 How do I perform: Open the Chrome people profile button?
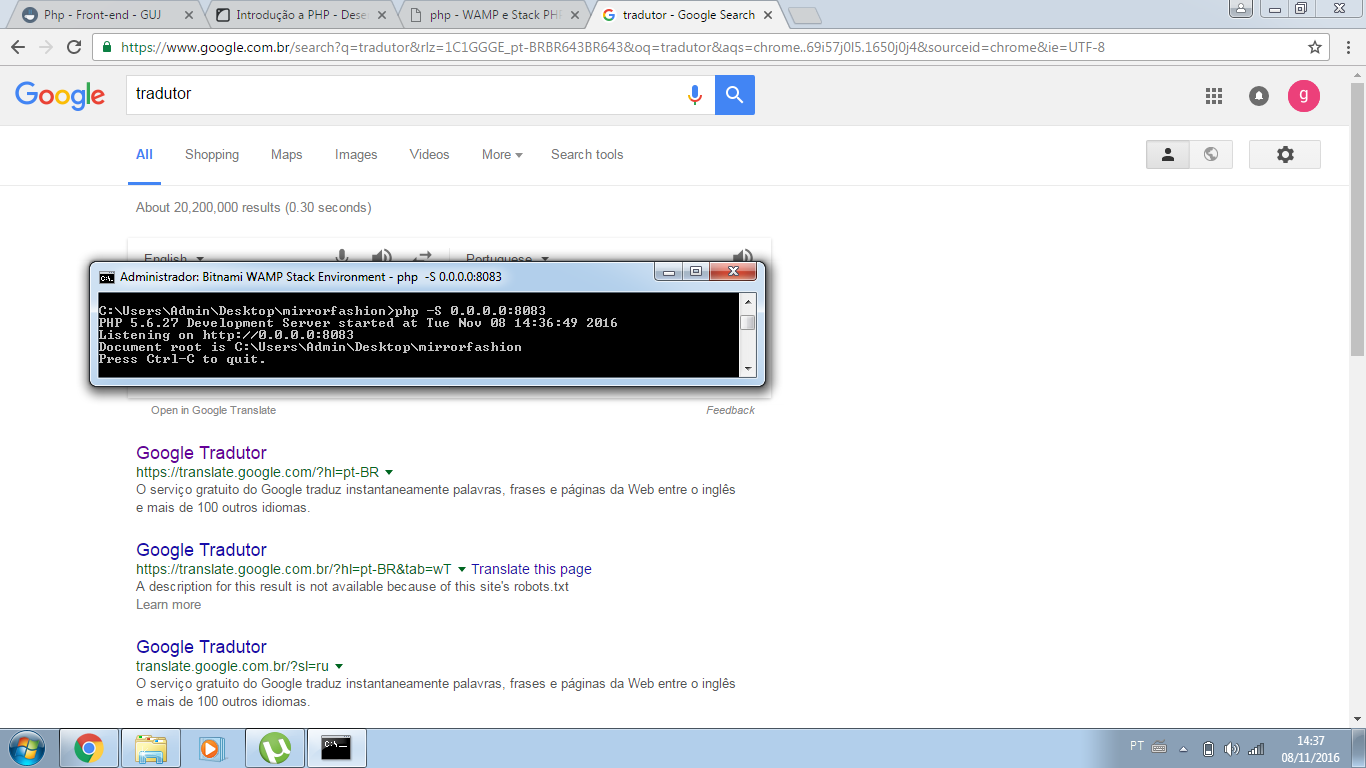[1240, 9]
